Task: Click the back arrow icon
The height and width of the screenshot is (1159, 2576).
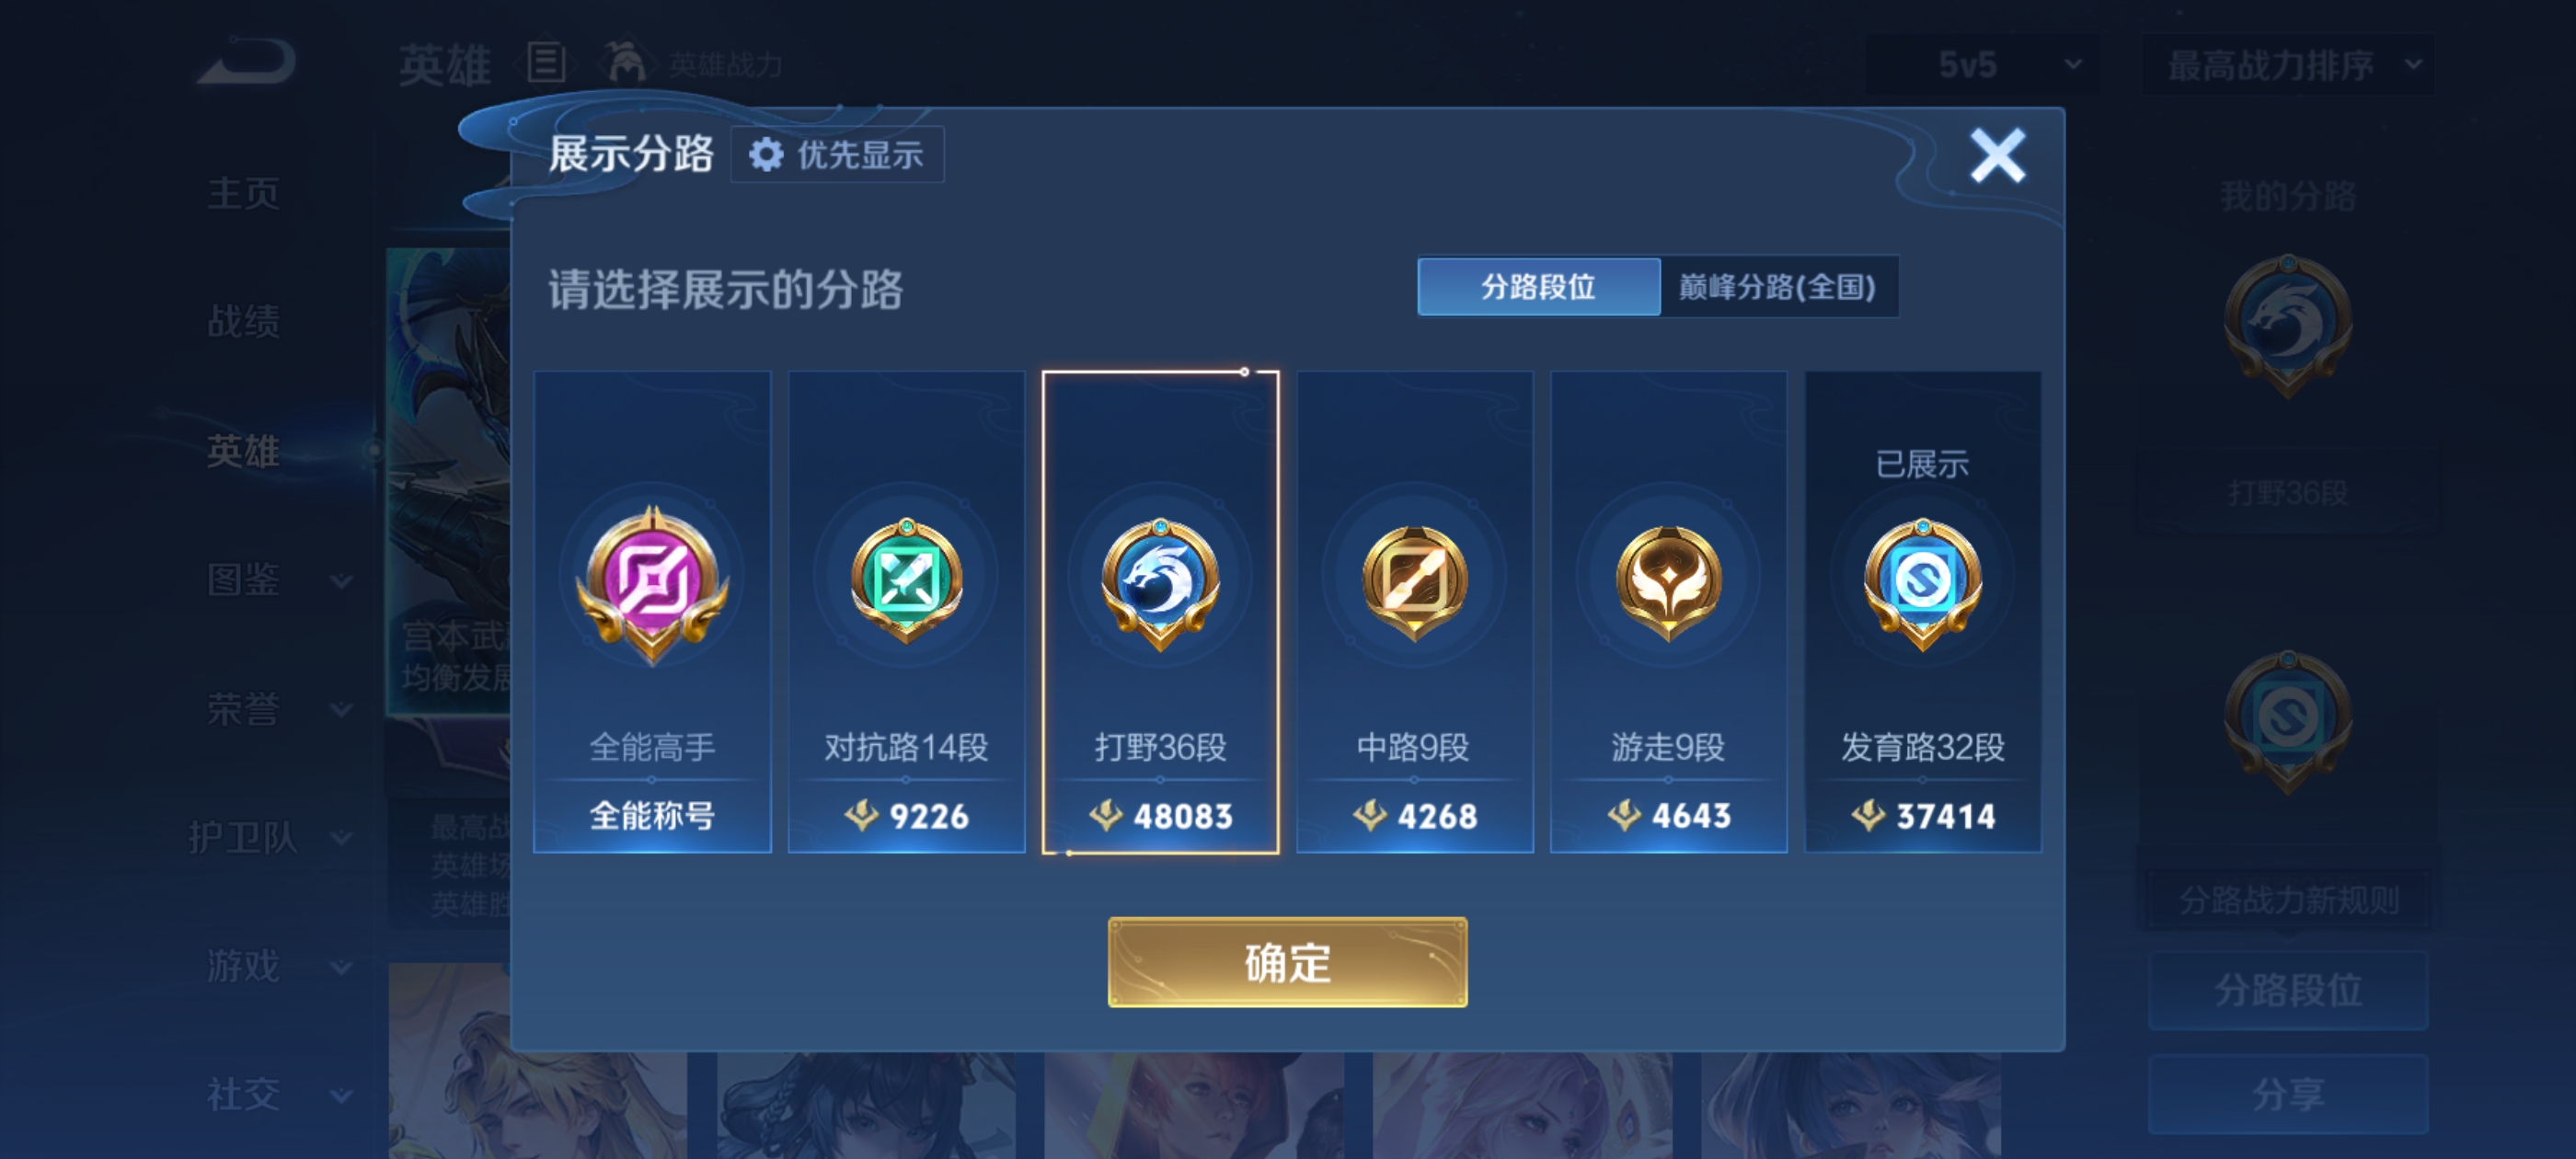Action: pos(247,62)
